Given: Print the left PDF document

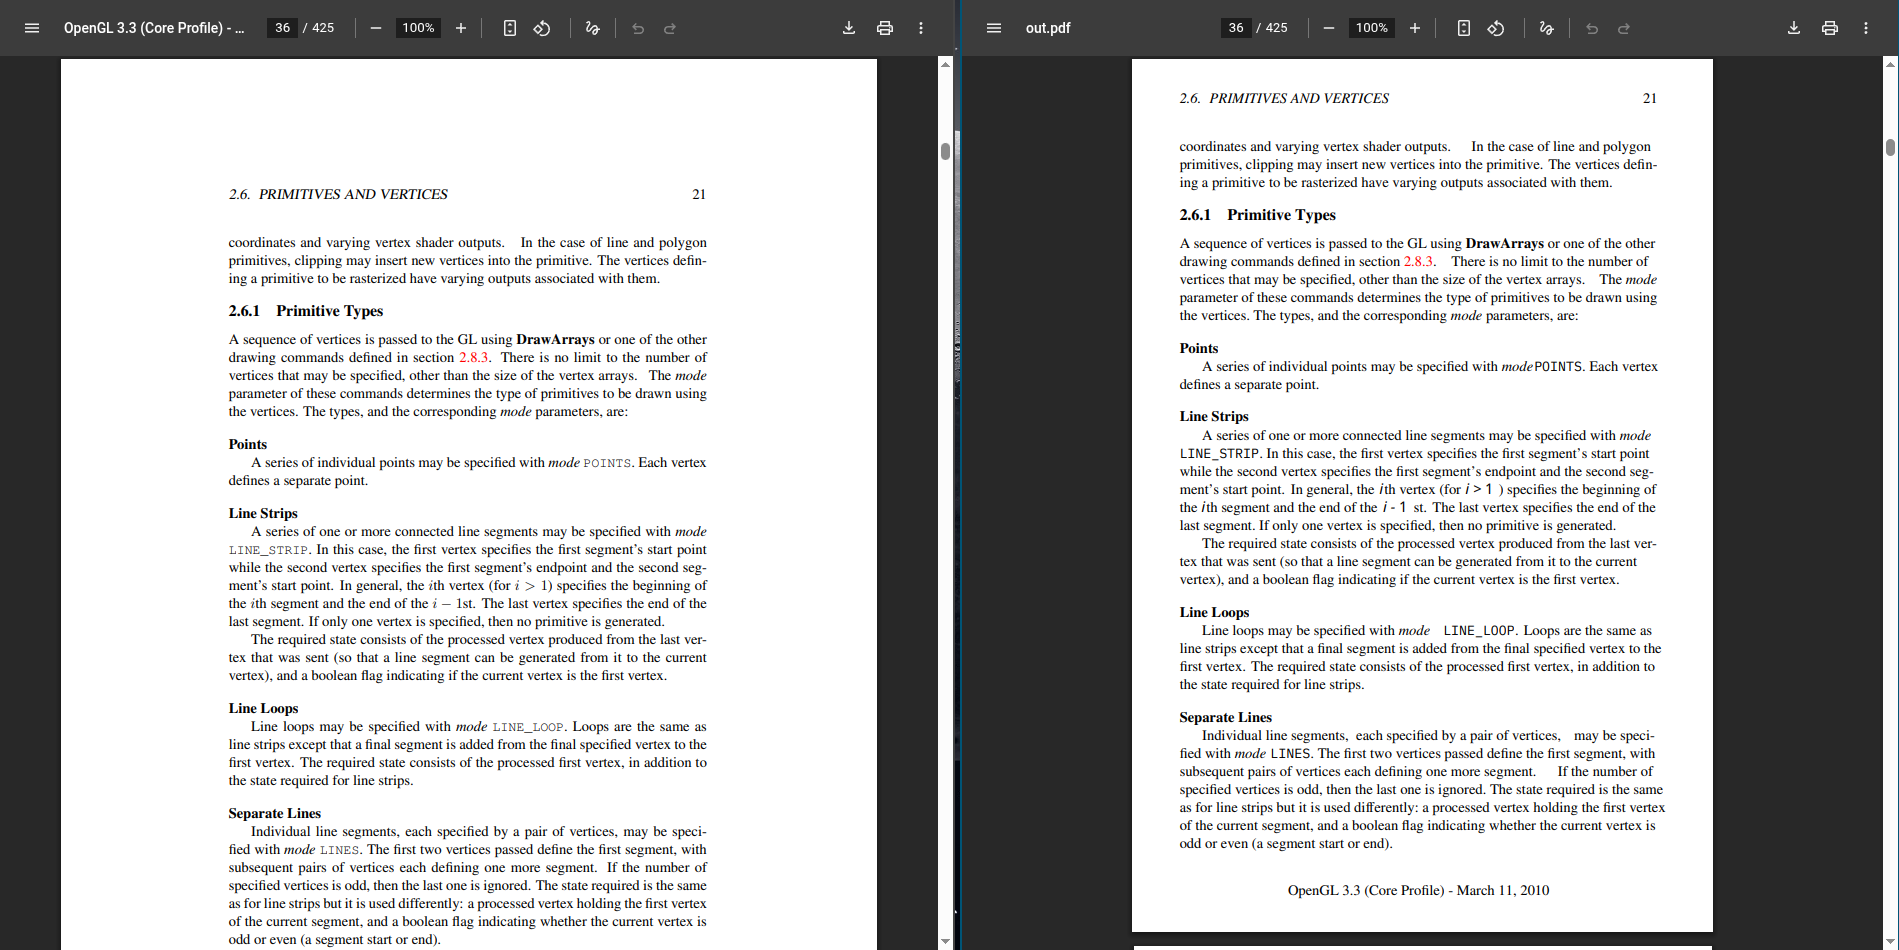Looking at the screenshot, I should pos(885,28).
